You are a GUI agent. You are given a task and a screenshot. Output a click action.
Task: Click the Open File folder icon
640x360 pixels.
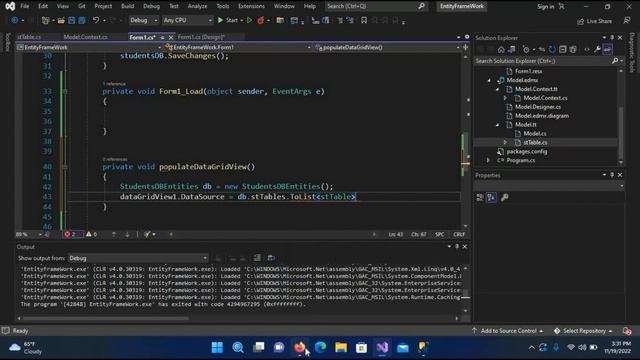[61, 20]
